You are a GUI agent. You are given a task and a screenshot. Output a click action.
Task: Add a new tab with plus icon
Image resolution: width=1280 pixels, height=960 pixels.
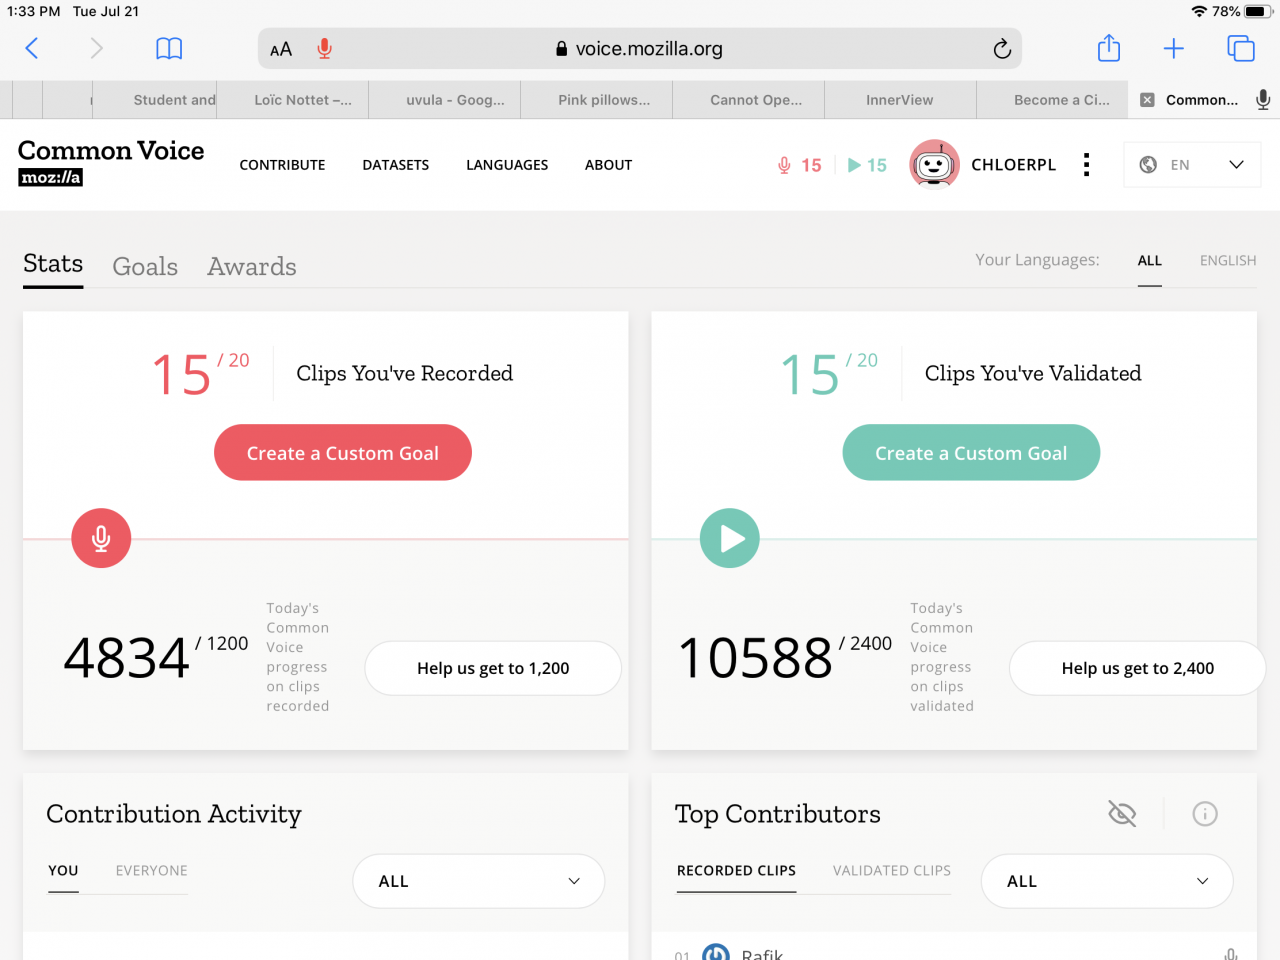[1174, 48]
